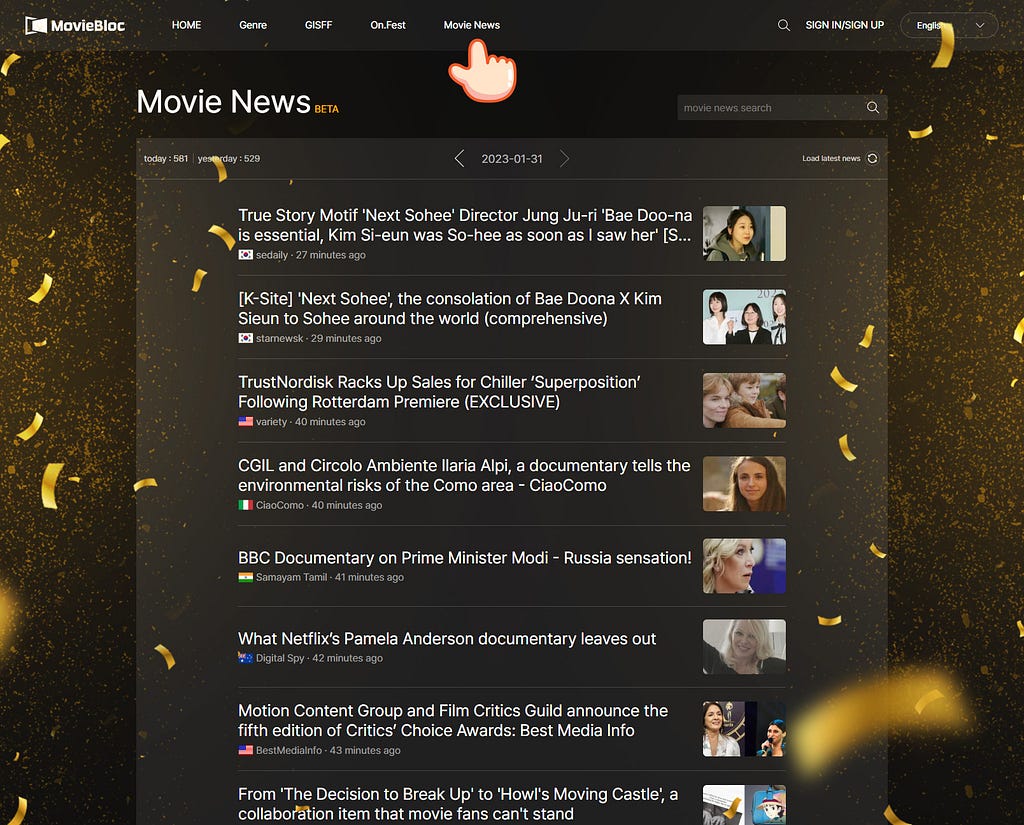Open thumbnail for Pamela Anderson article
1024x825 pixels.
pyautogui.click(x=744, y=647)
